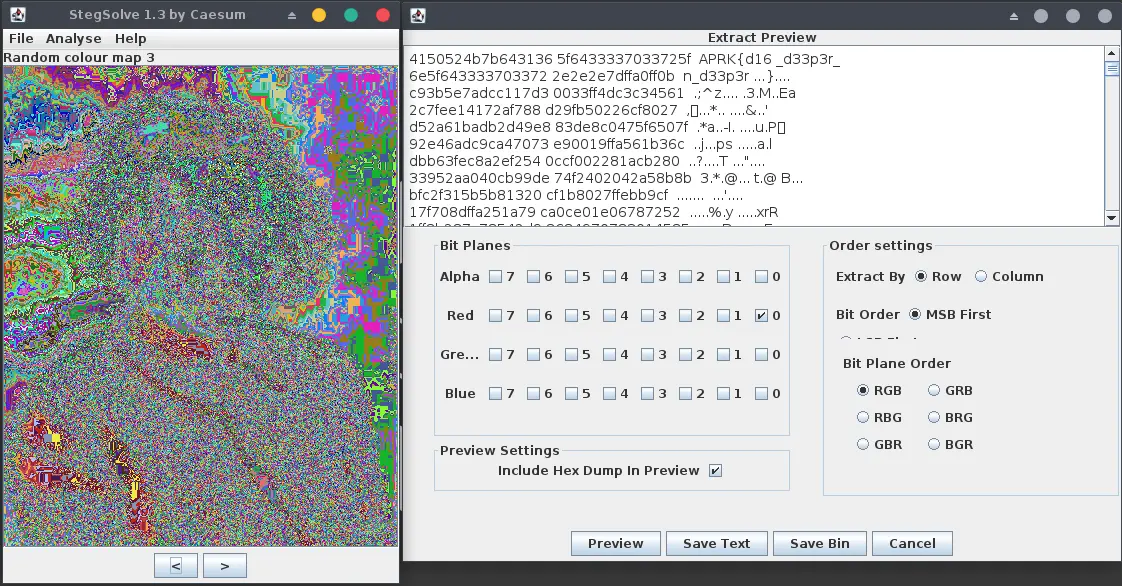Enable Green bit plane 7
The height and width of the screenshot is (586, 1122).
pyautogui.click(x=495, y=354)
